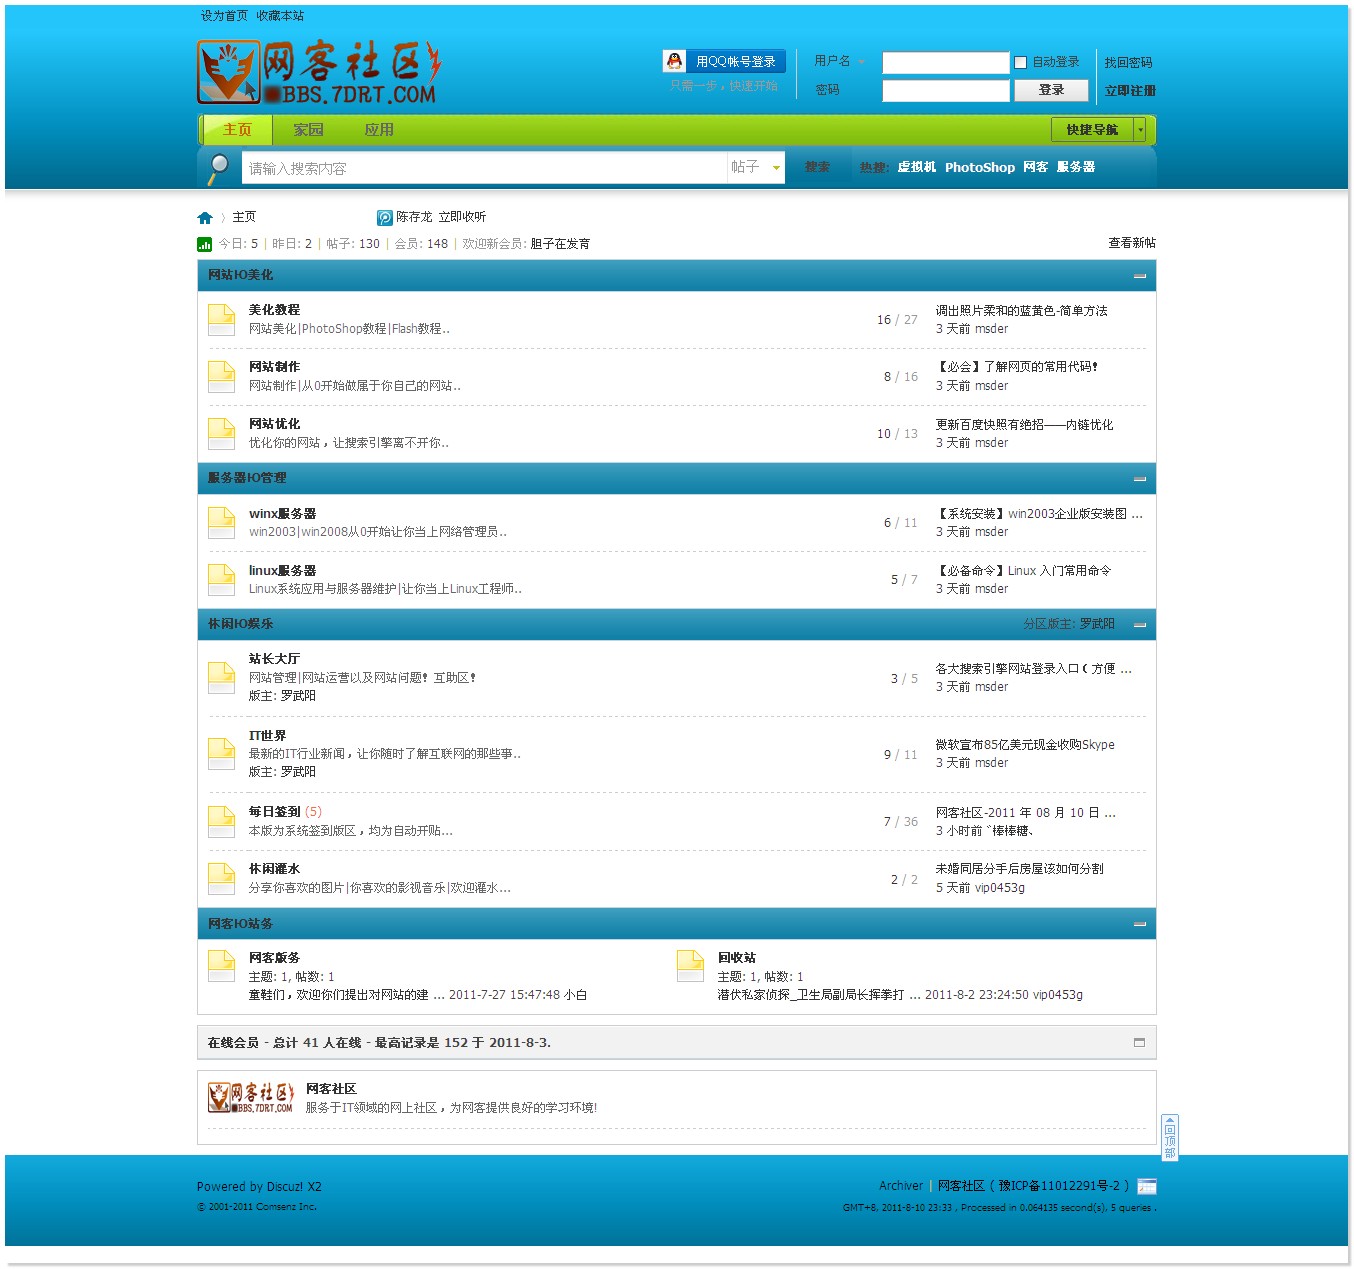Click the hot search term 虚拟机
This screenshot has height=1269, width=1354.
[917, 167]
